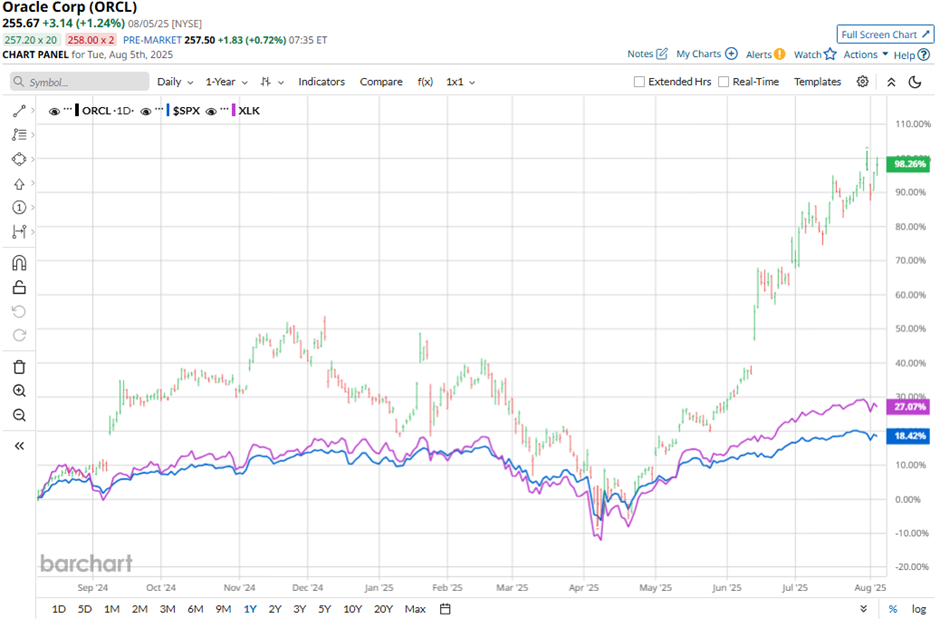Click $SPX blue series color bar
Image resolution: width=940 pixels, height=619 pixels.
[168, 111]
